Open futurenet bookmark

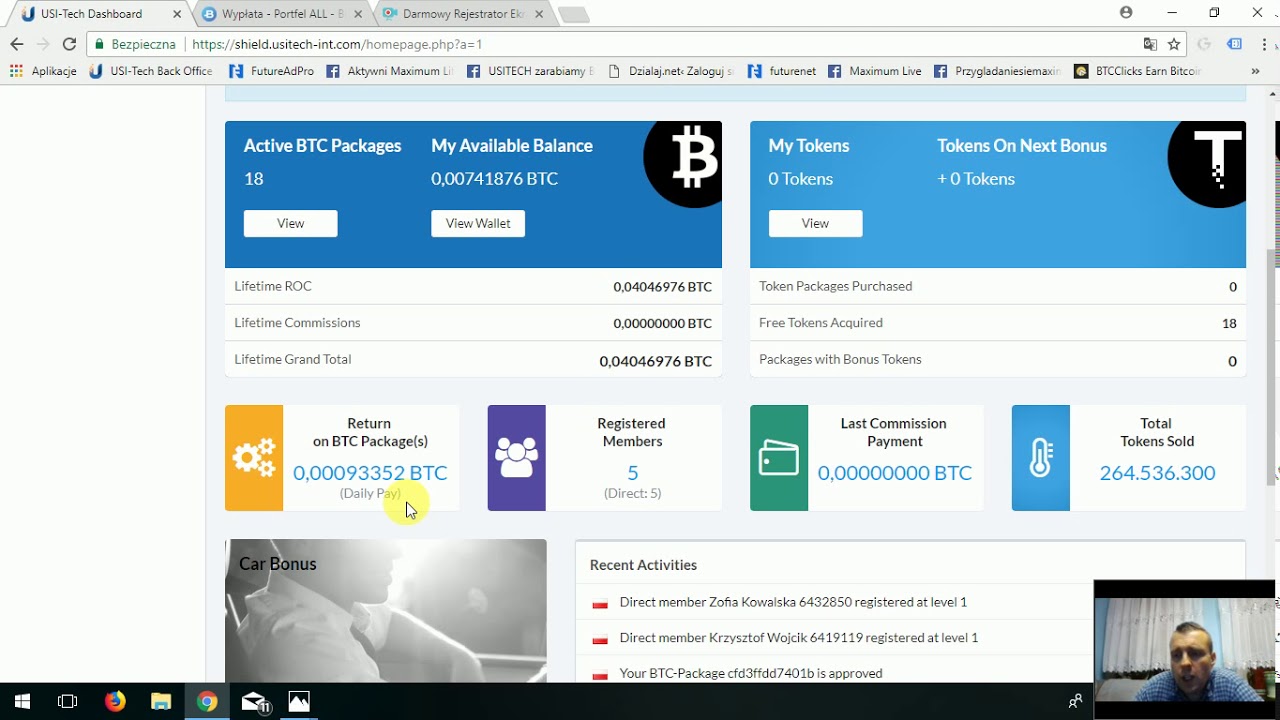pyautogui.click(x=781, y=71)
